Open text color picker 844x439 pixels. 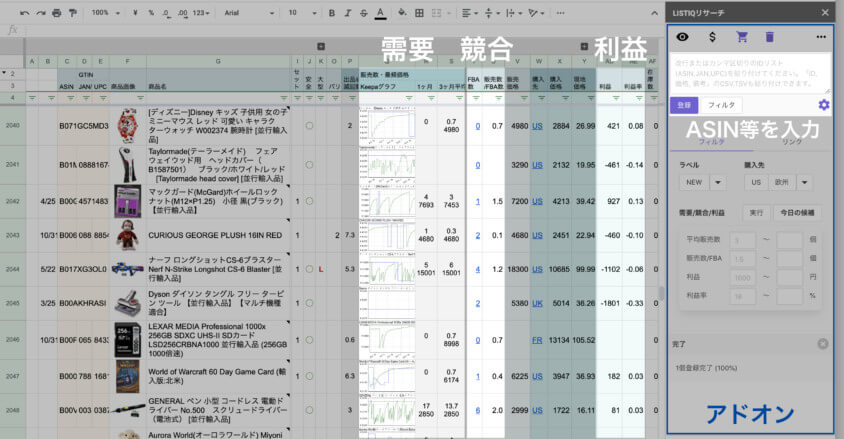click(381, 13)
